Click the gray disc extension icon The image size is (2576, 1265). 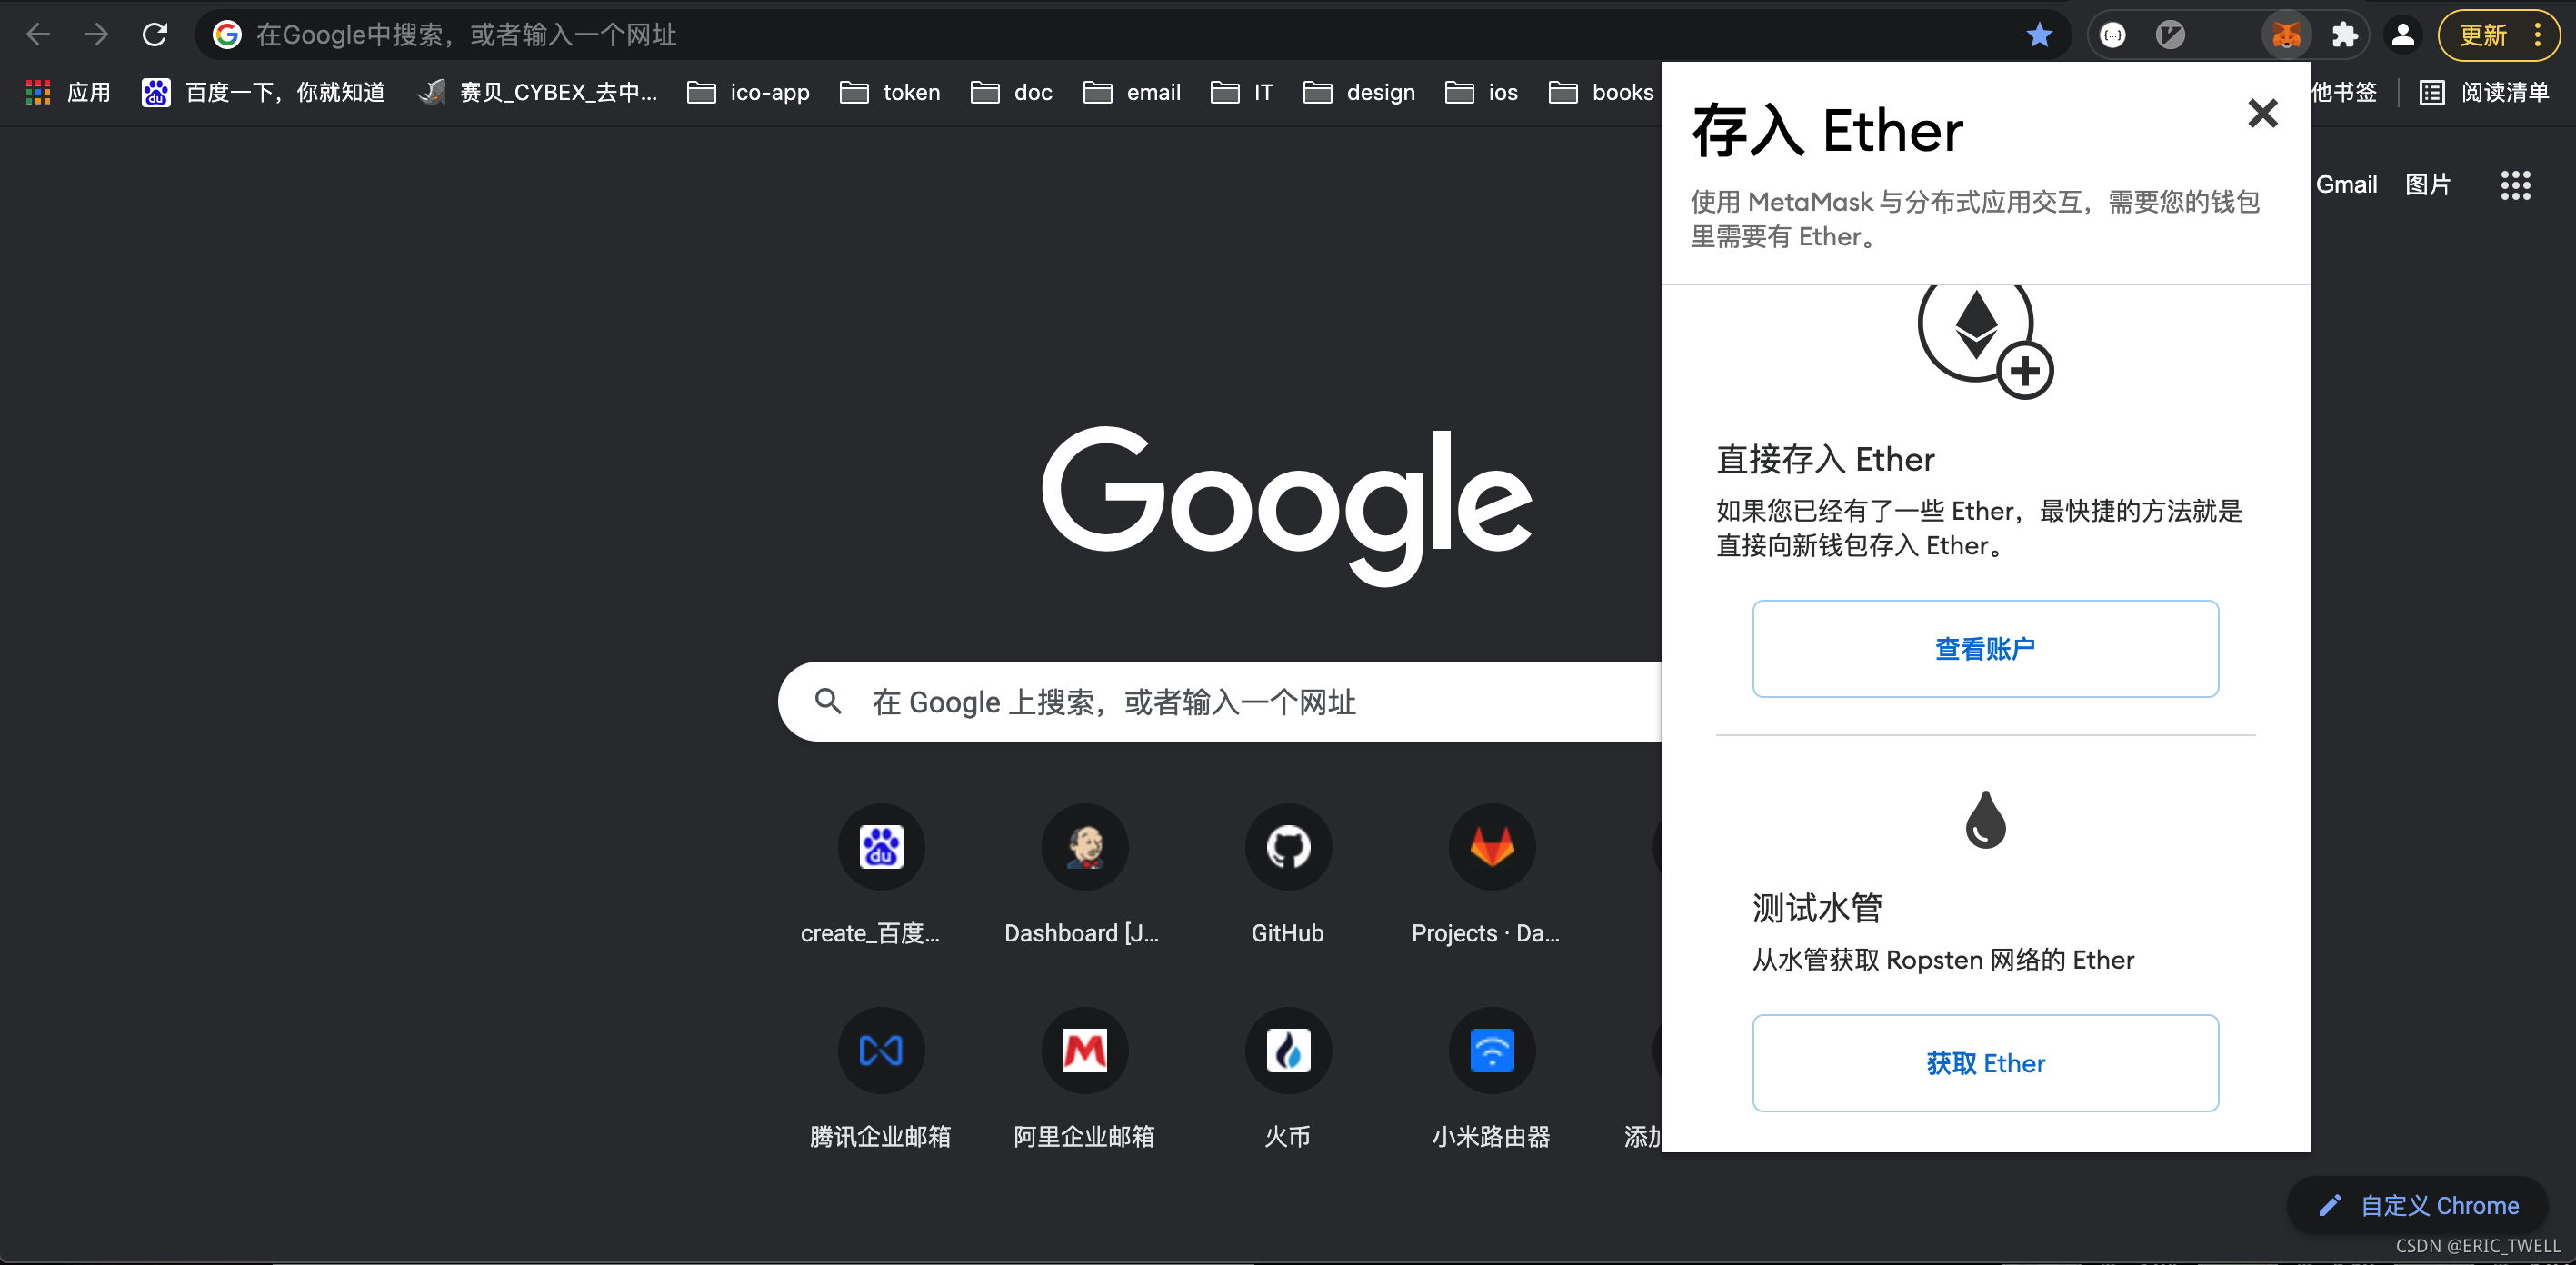point(2169,35)
